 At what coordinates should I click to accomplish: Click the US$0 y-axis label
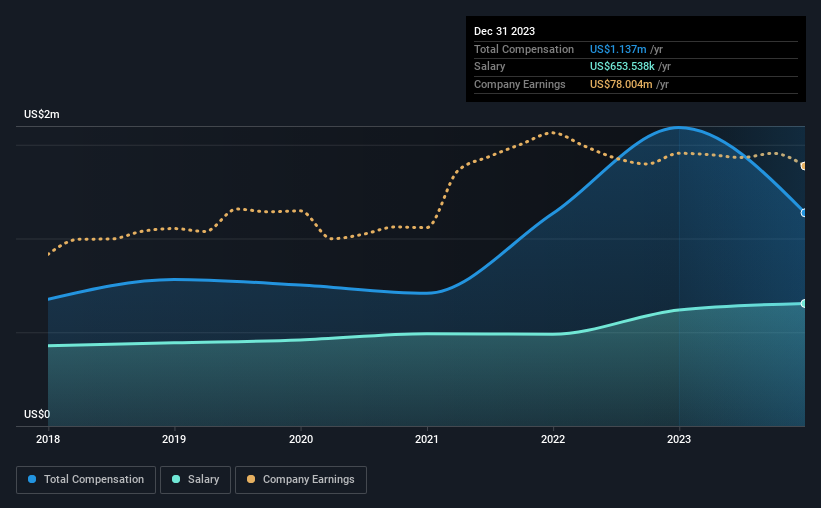[37, 414]
